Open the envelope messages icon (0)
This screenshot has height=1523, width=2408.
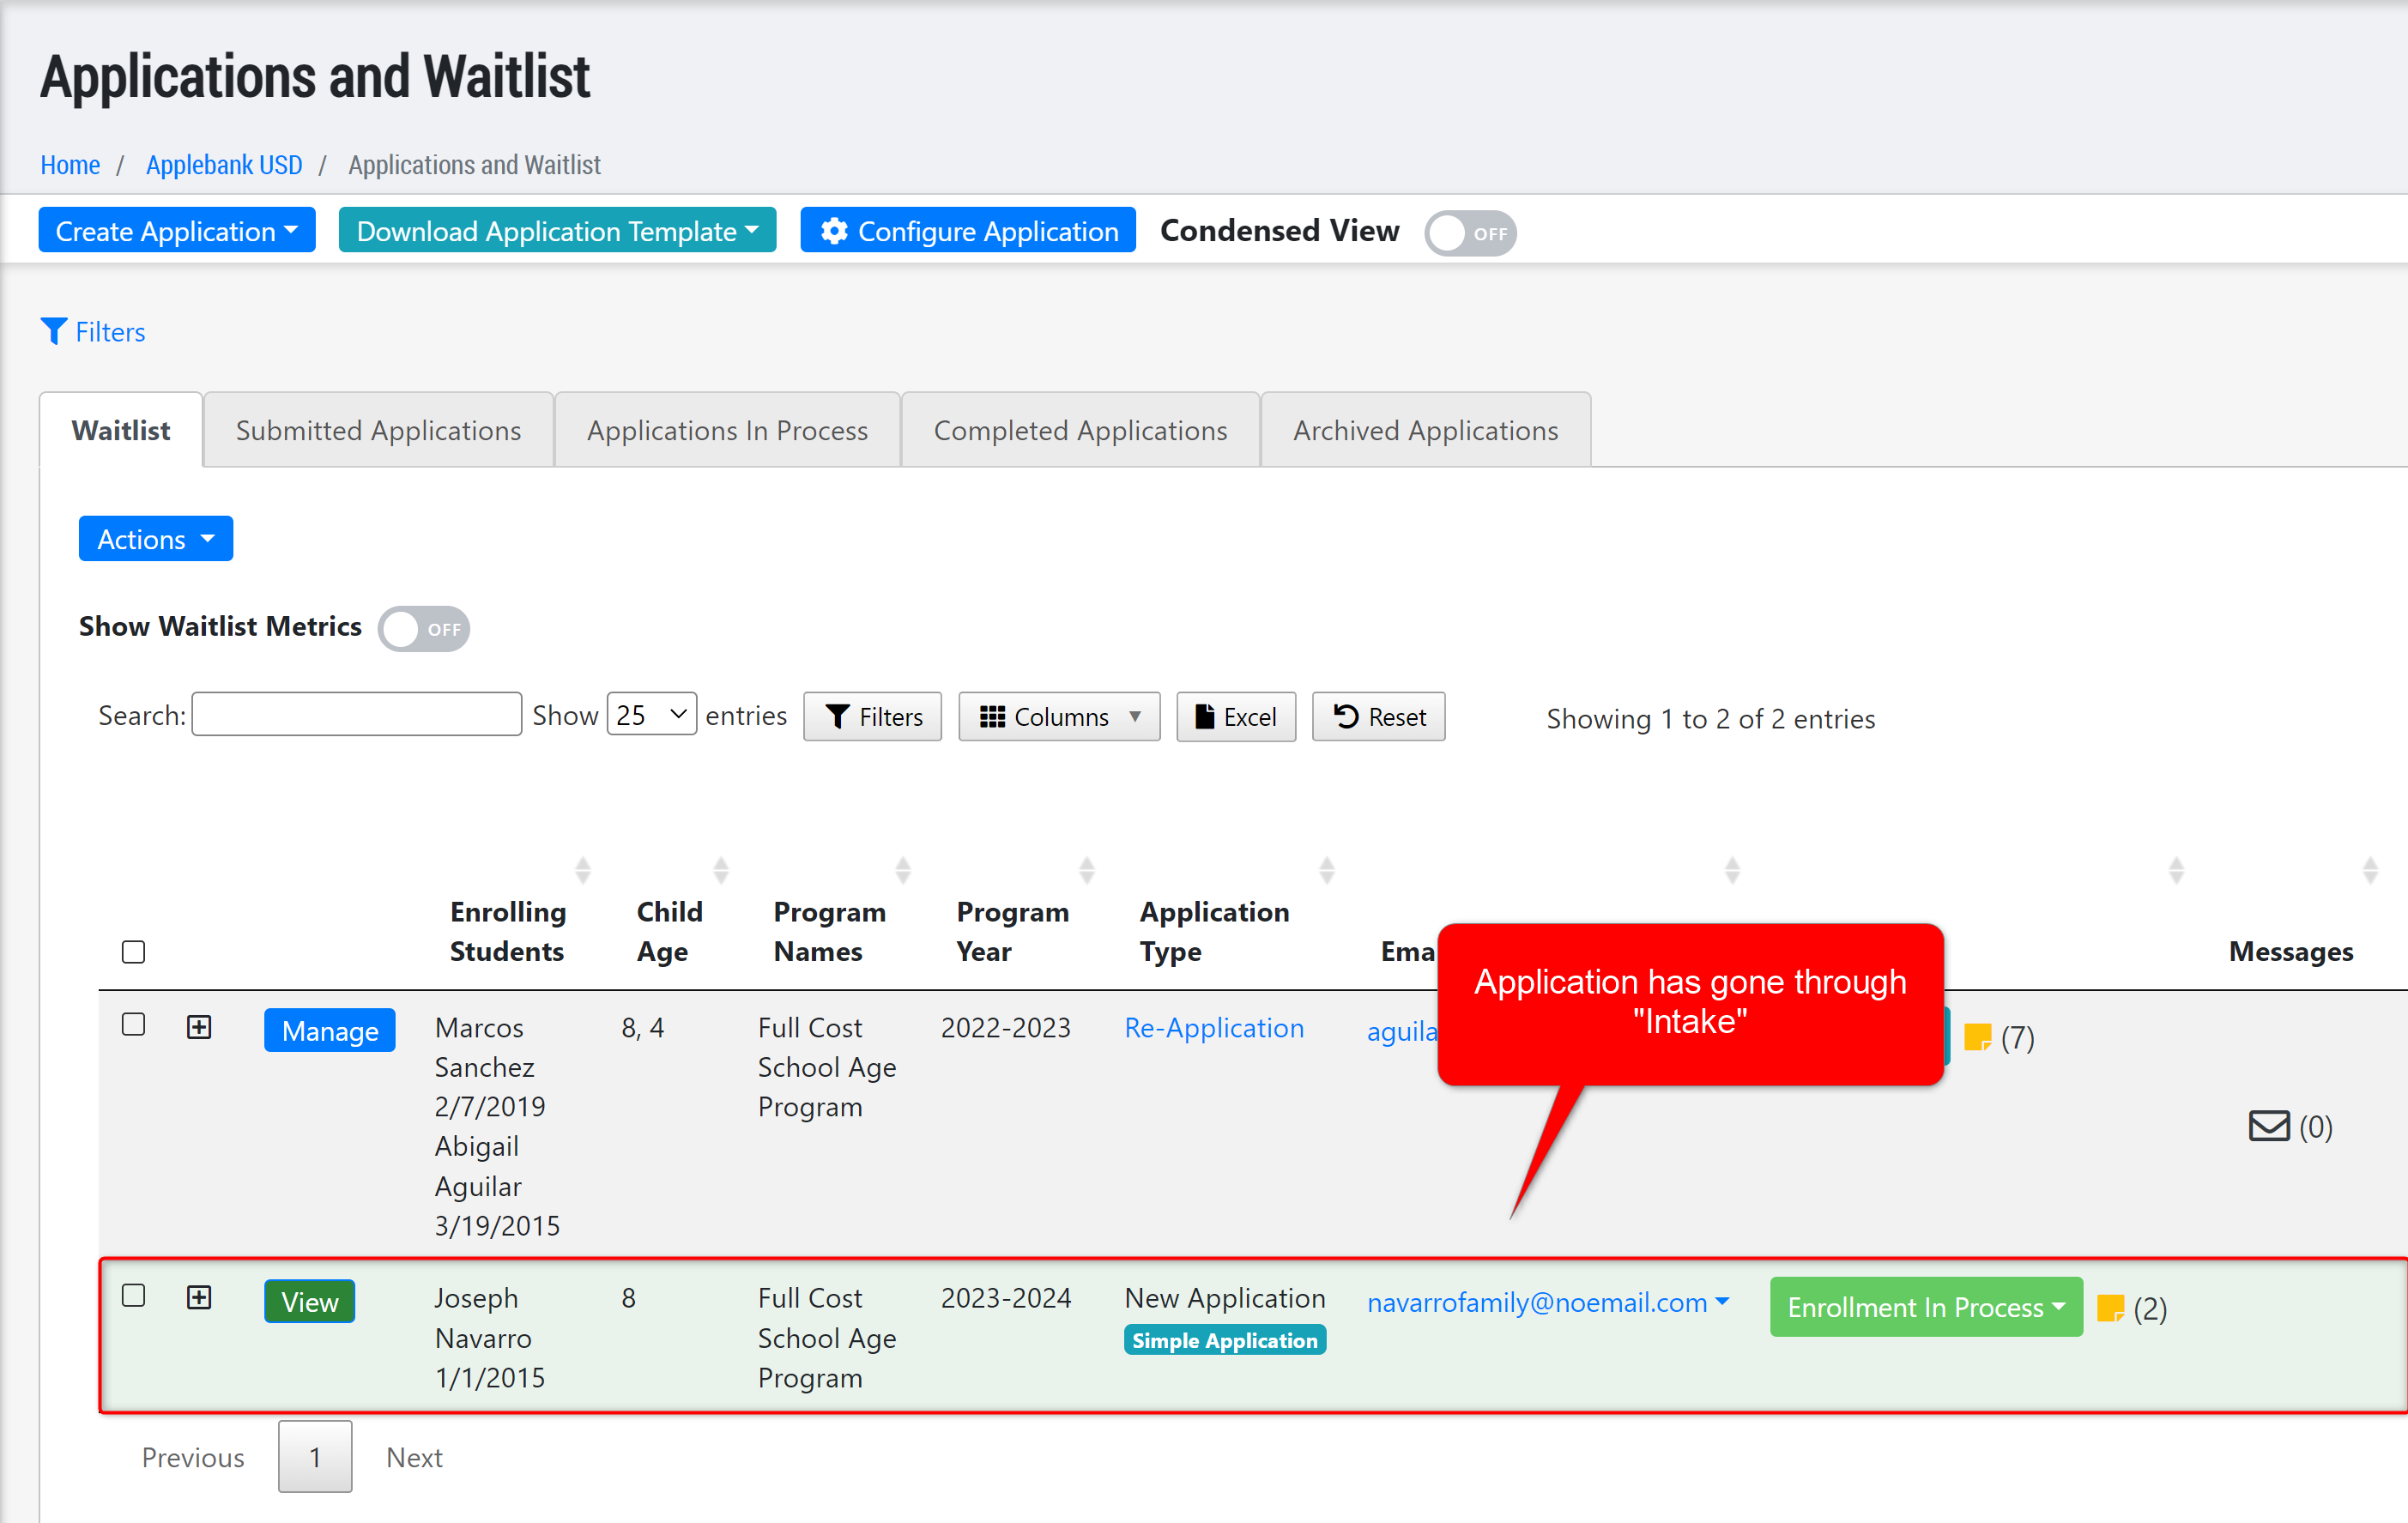coord(2268,1126)
